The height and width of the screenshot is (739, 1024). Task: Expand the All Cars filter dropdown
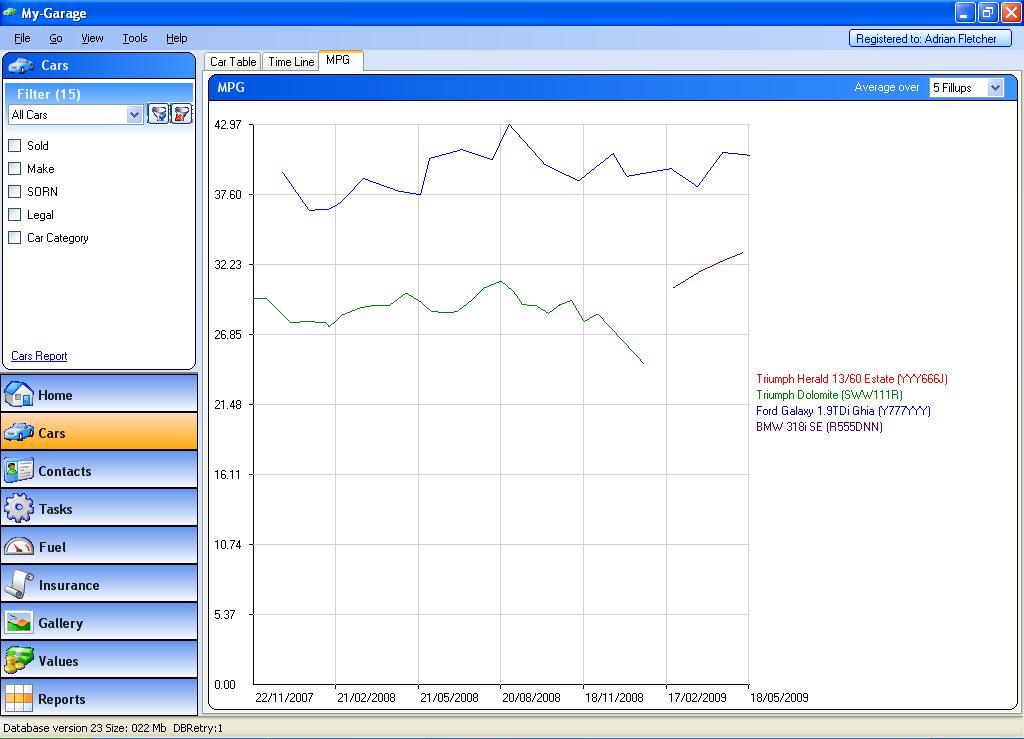click(134, 115)
